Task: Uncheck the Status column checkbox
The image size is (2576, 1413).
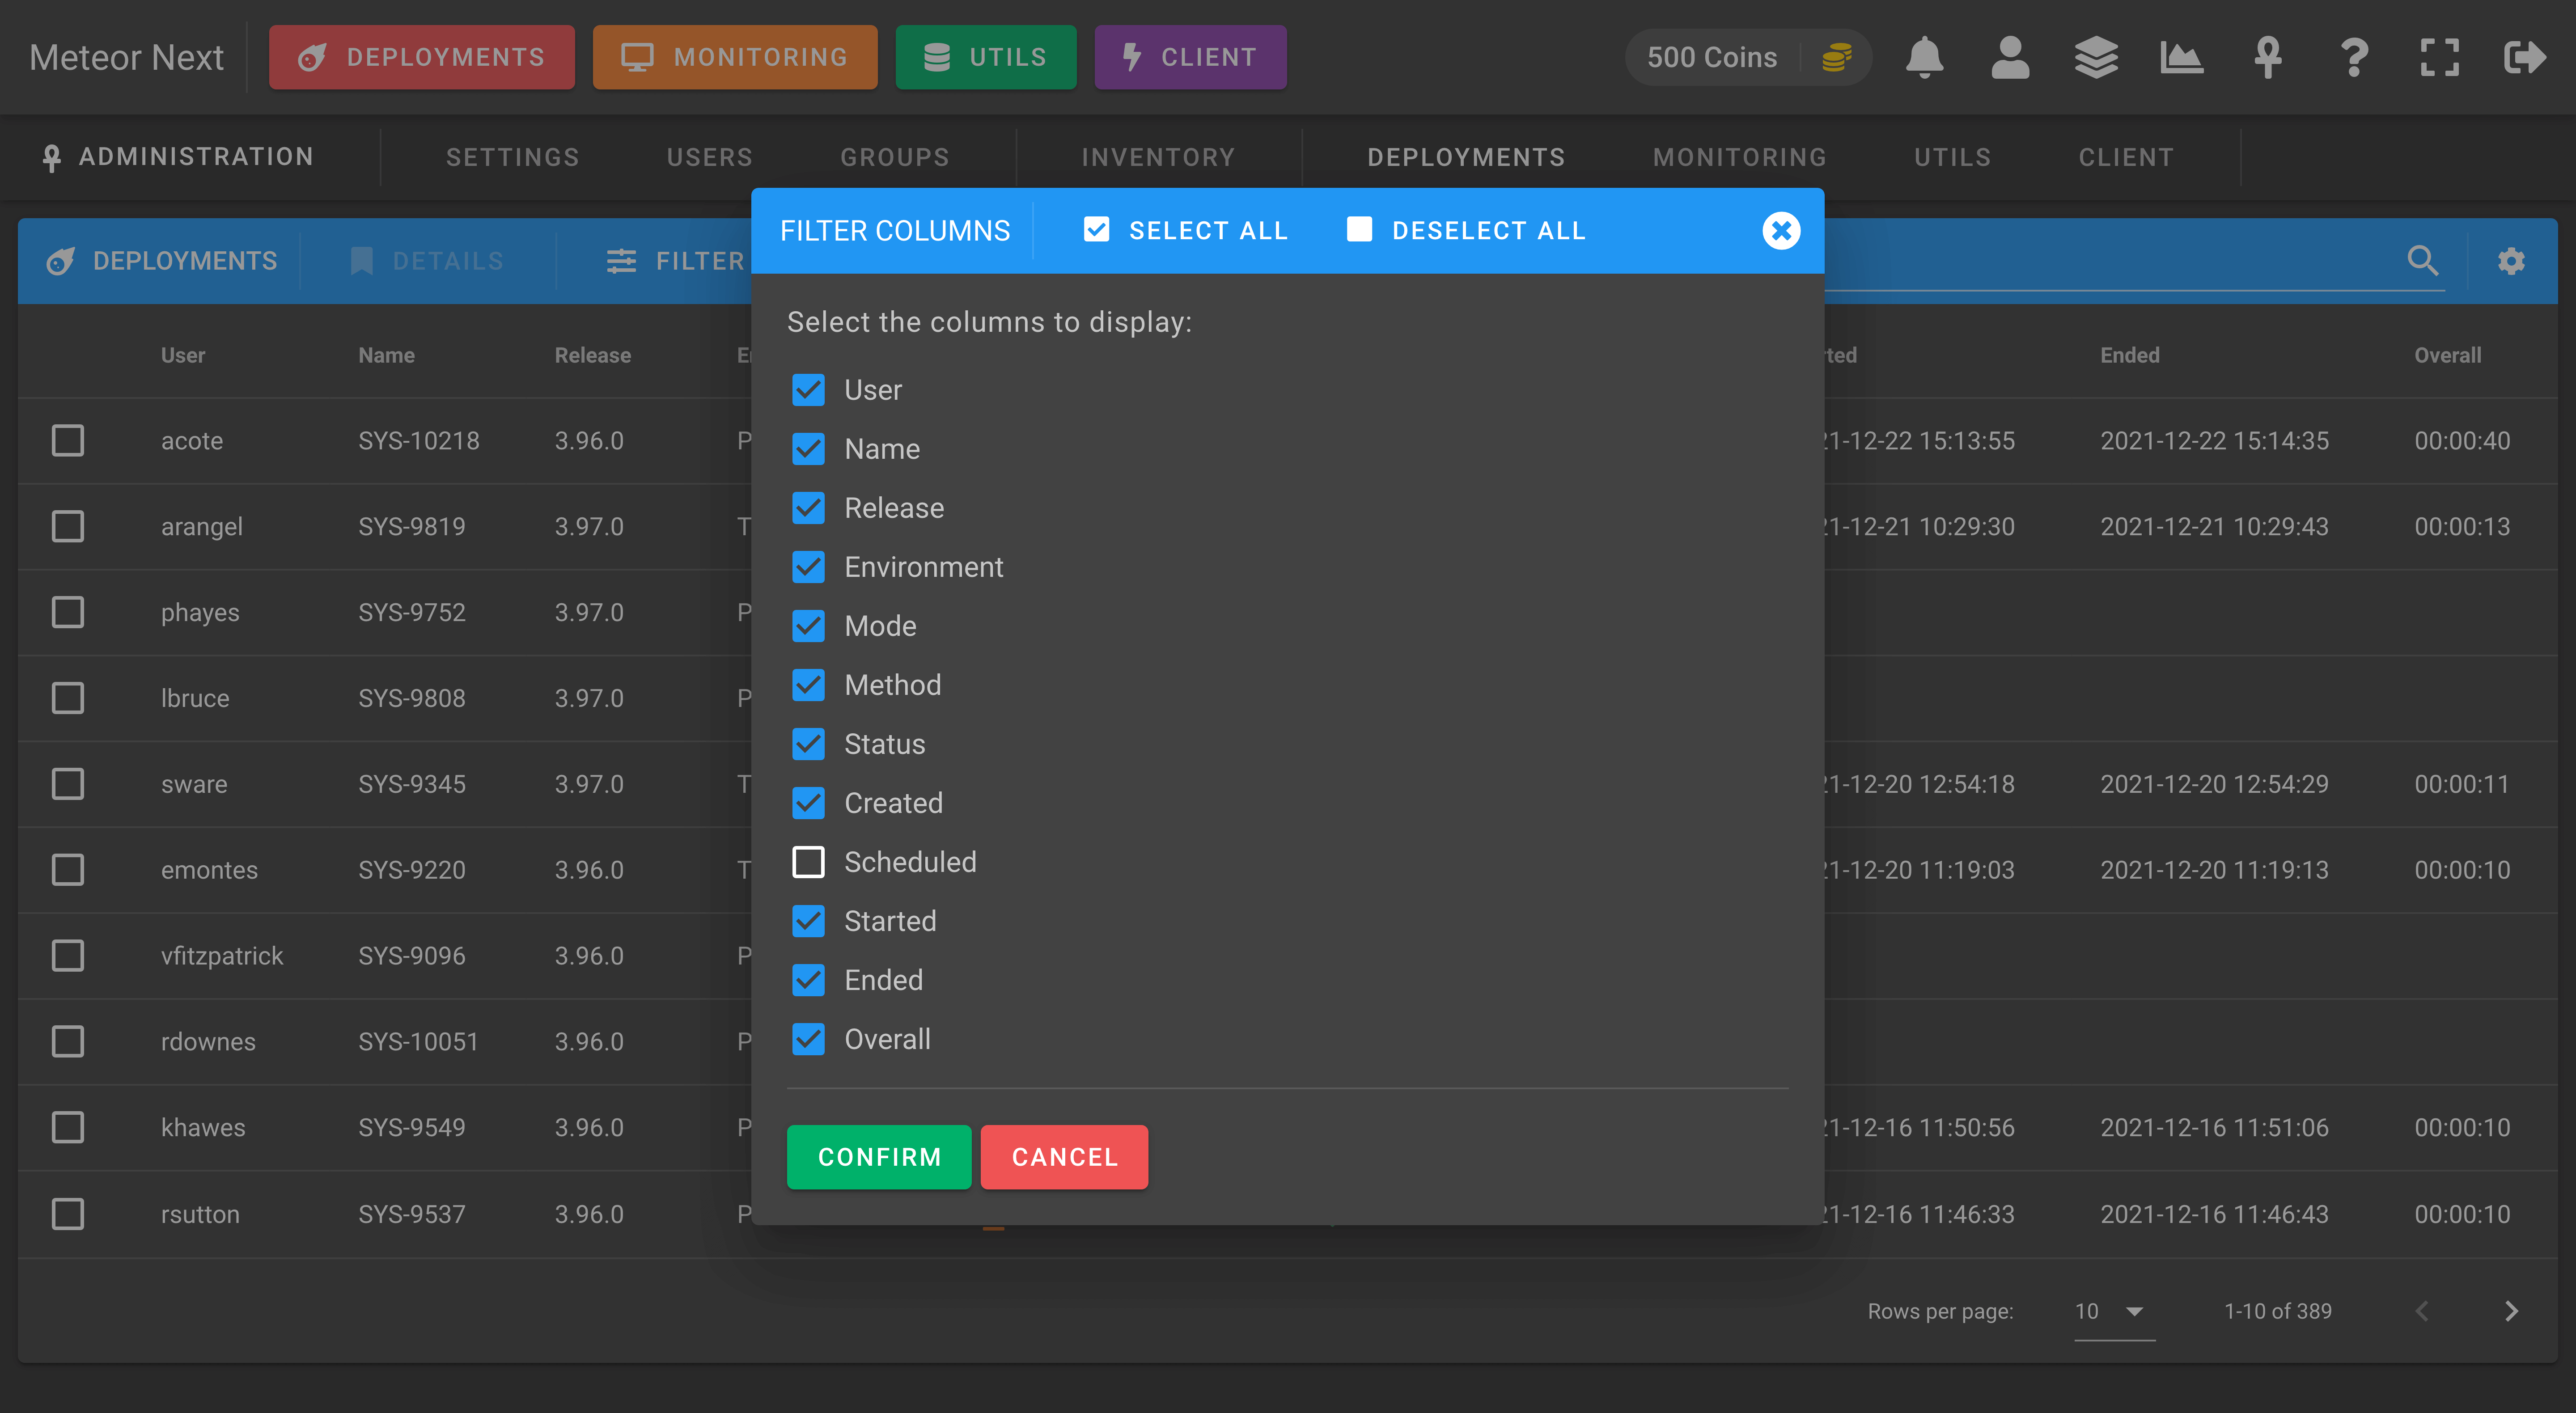Action: click(x=808, y=744)
